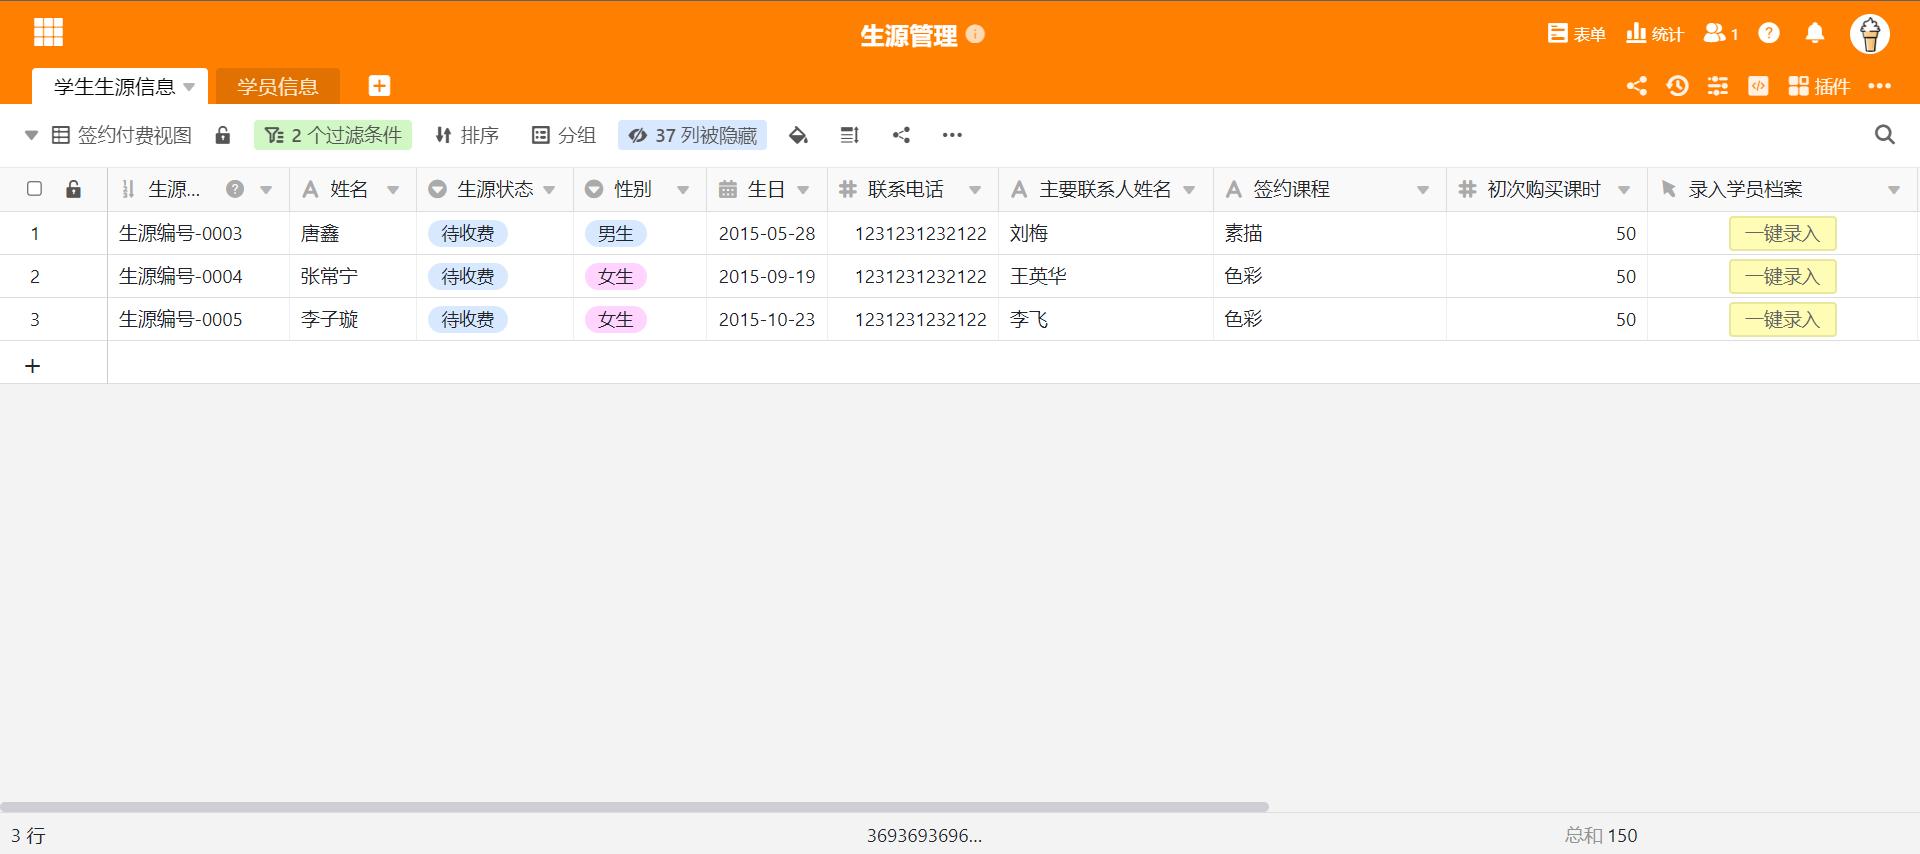1920x854 pixels.
Task: Click 女生 gender tag for 张常宁
Action: point(616,277)
